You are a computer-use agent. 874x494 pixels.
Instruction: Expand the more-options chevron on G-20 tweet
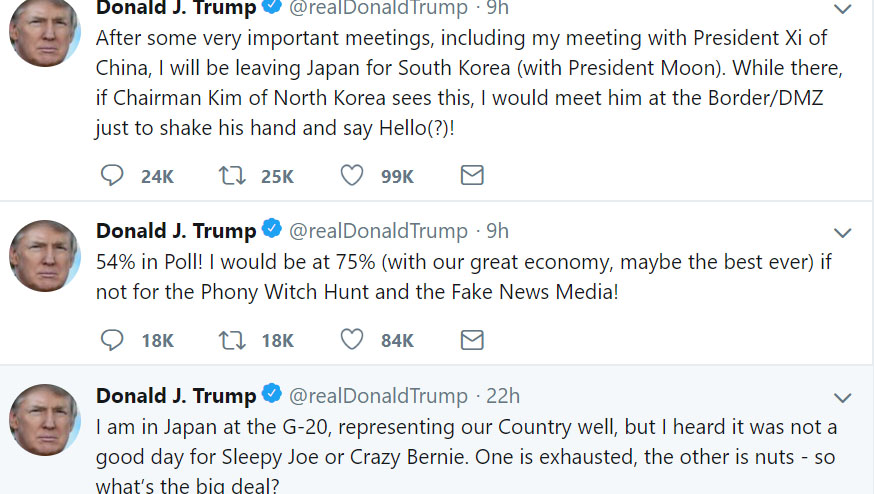842,398
